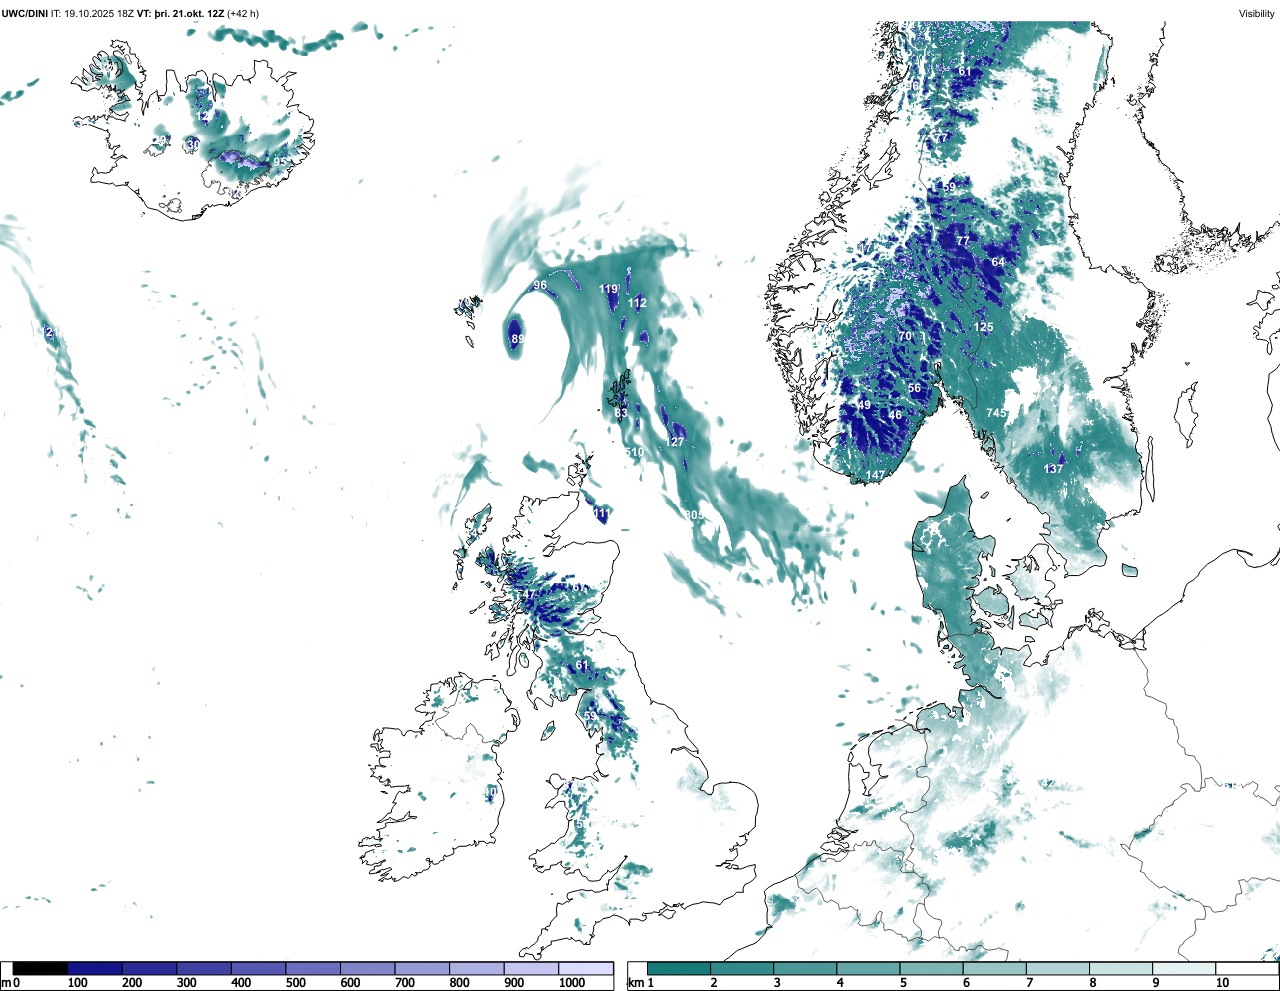1280x991 pixels.
Task: Click the '56' value in southern Norway
Action: (x=914, y=388)
